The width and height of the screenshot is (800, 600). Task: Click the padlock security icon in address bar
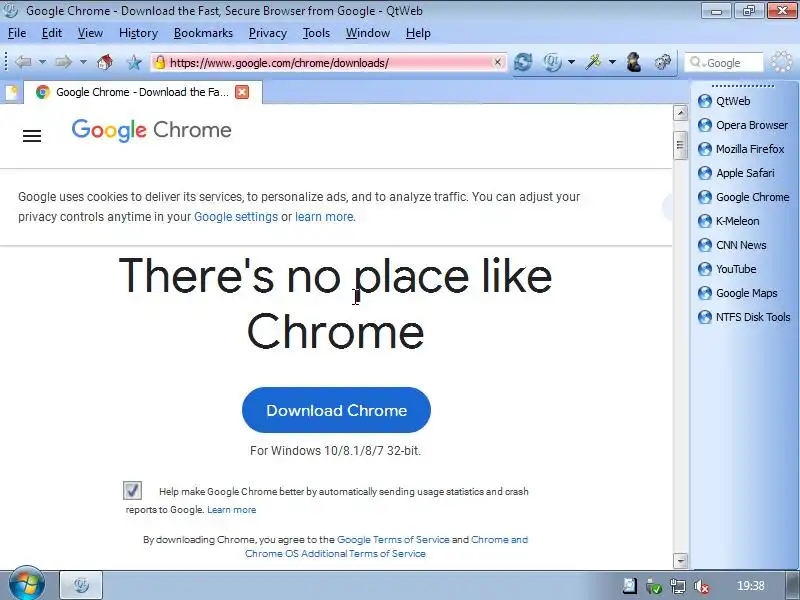[160, 63]
